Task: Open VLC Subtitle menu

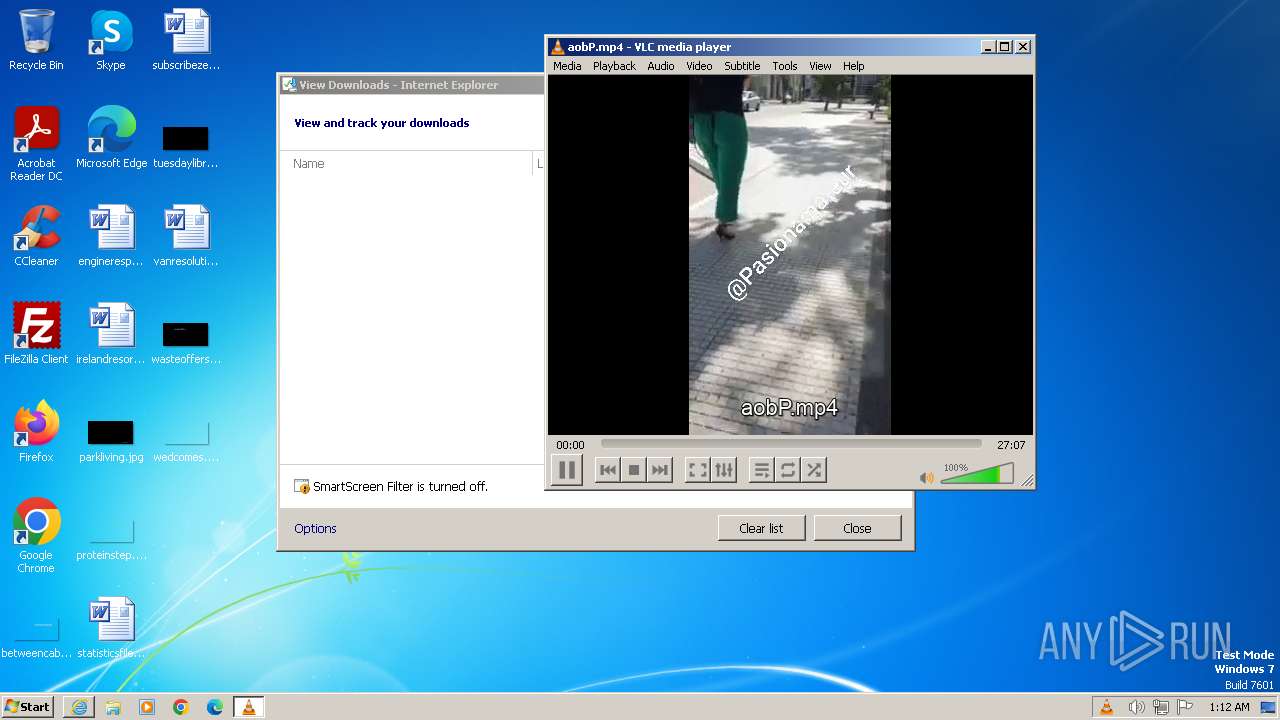Action: click(x=742, y=66)
